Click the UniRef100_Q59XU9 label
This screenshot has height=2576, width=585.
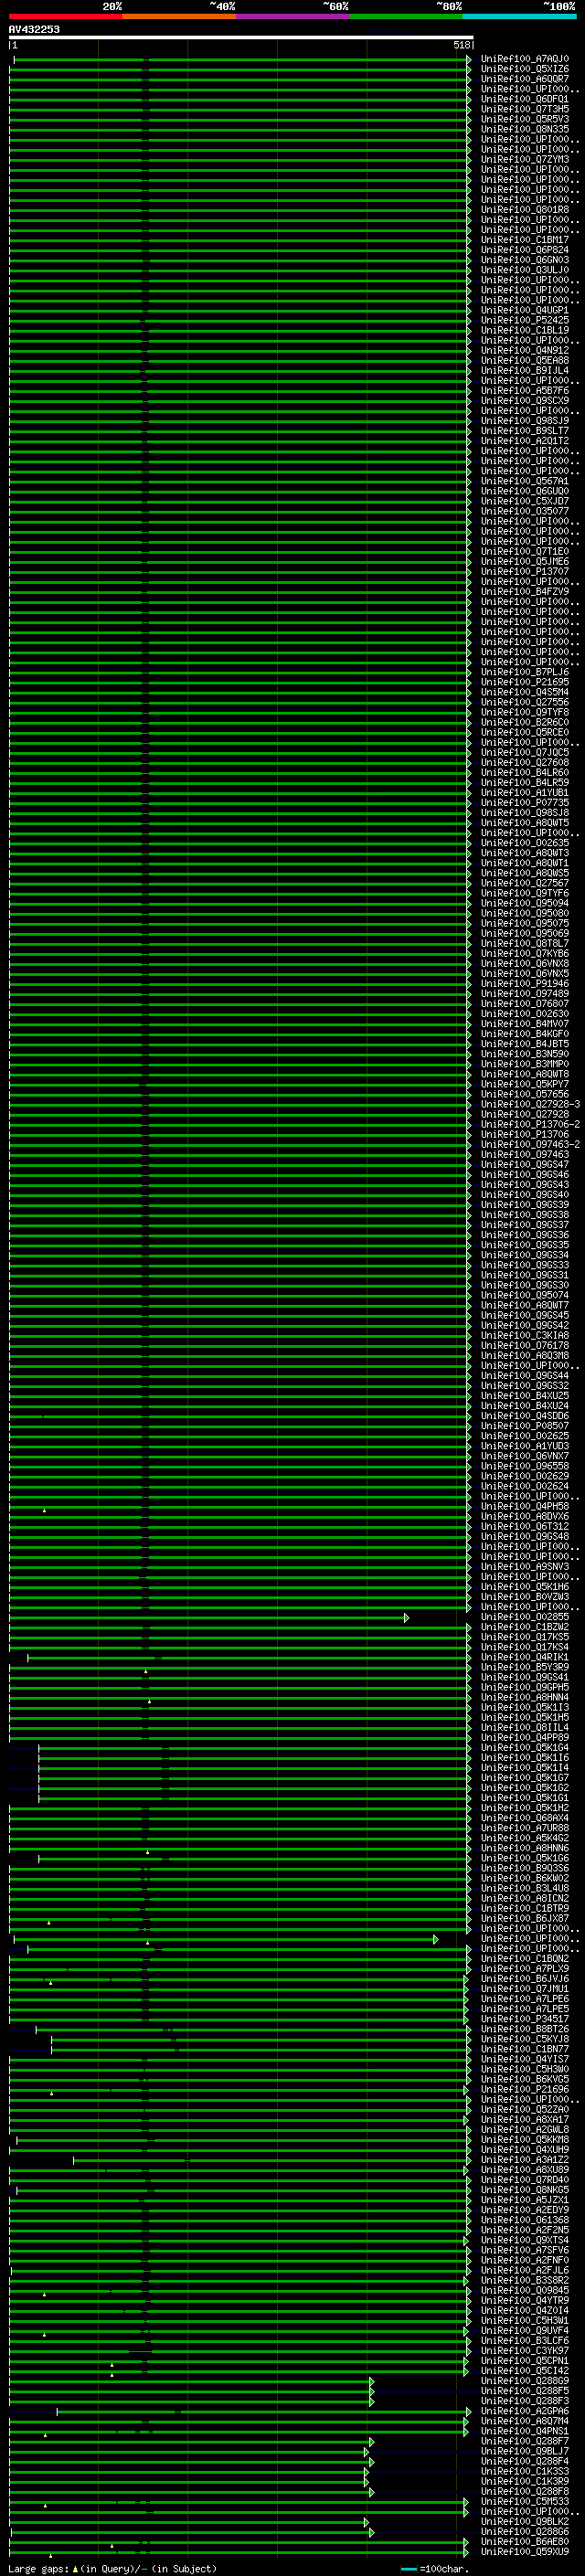pos(525,2551)
